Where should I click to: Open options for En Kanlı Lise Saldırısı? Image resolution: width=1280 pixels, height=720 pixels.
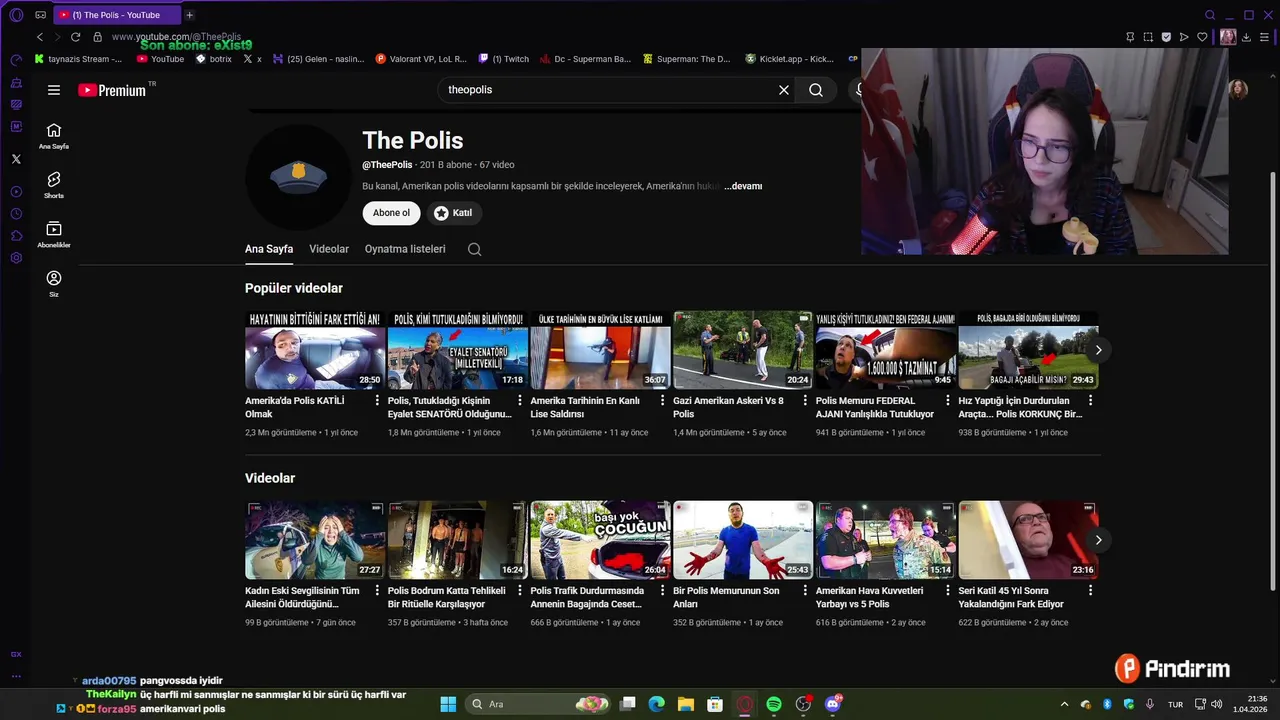[662, 401]
